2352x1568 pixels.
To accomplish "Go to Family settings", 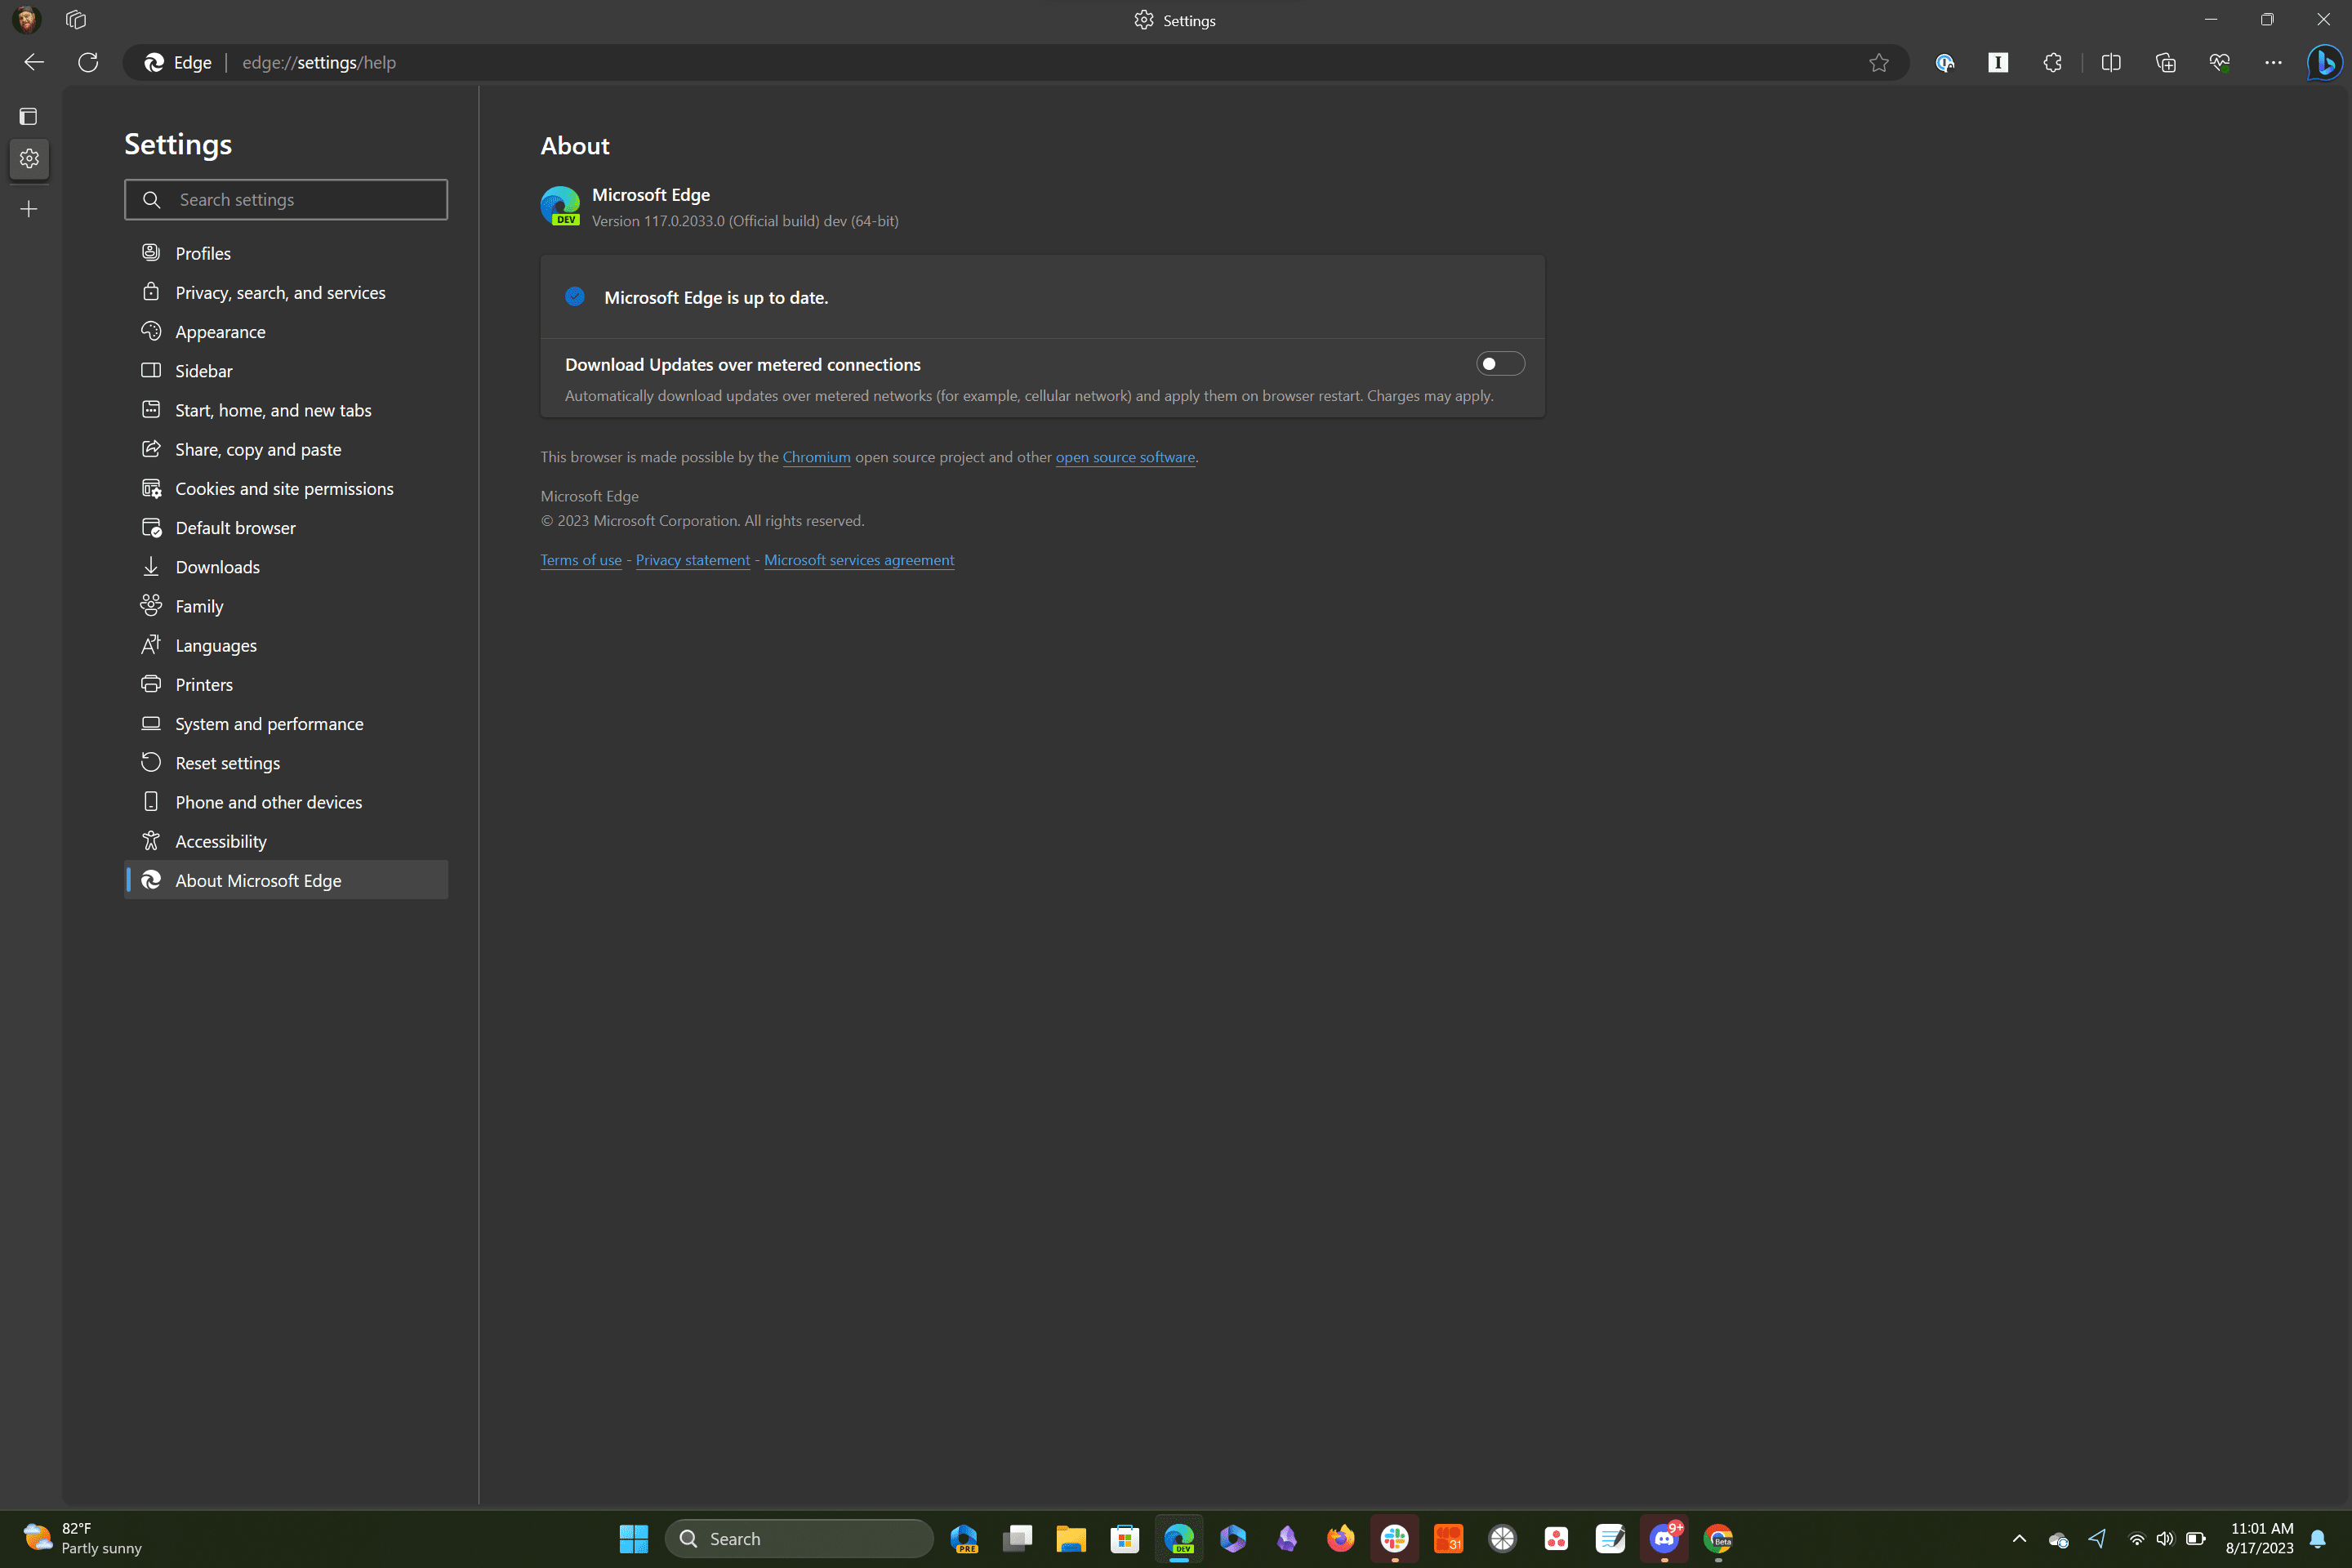I will (x=286, y=606).
